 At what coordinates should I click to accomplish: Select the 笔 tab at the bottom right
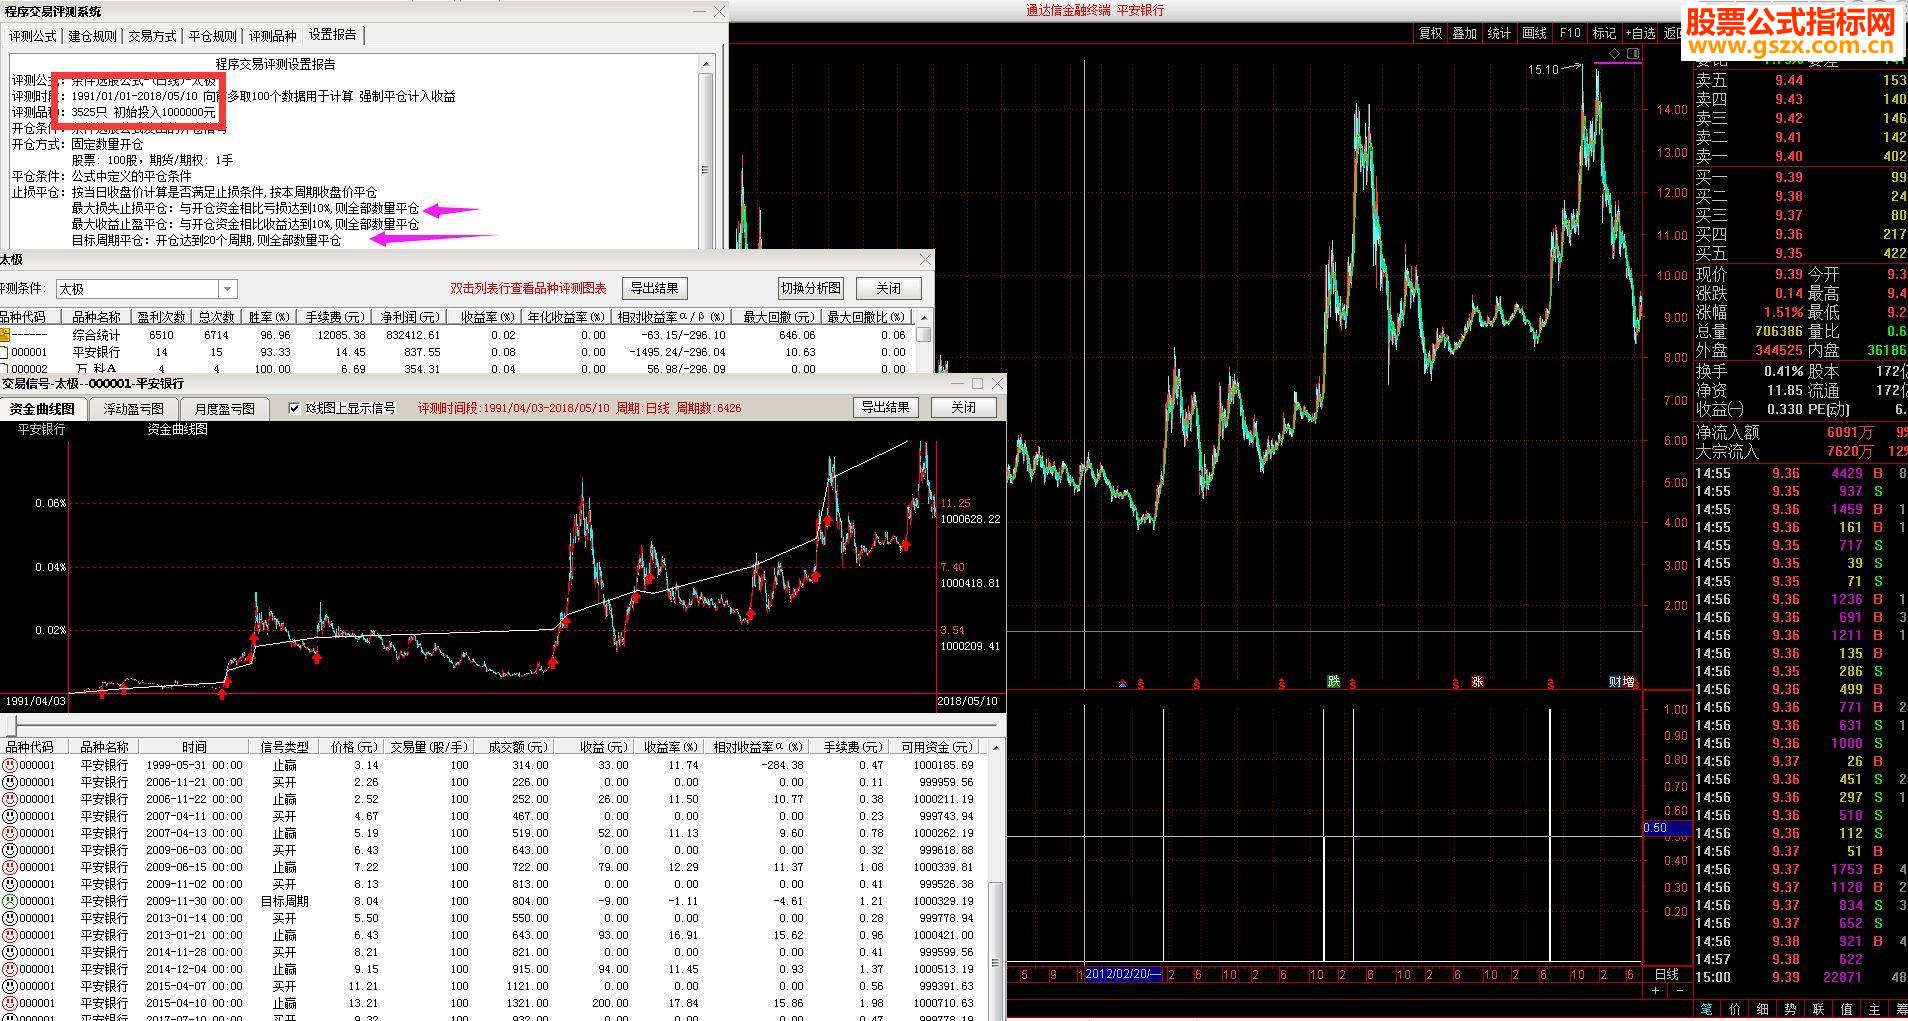pos(1706,1009)
